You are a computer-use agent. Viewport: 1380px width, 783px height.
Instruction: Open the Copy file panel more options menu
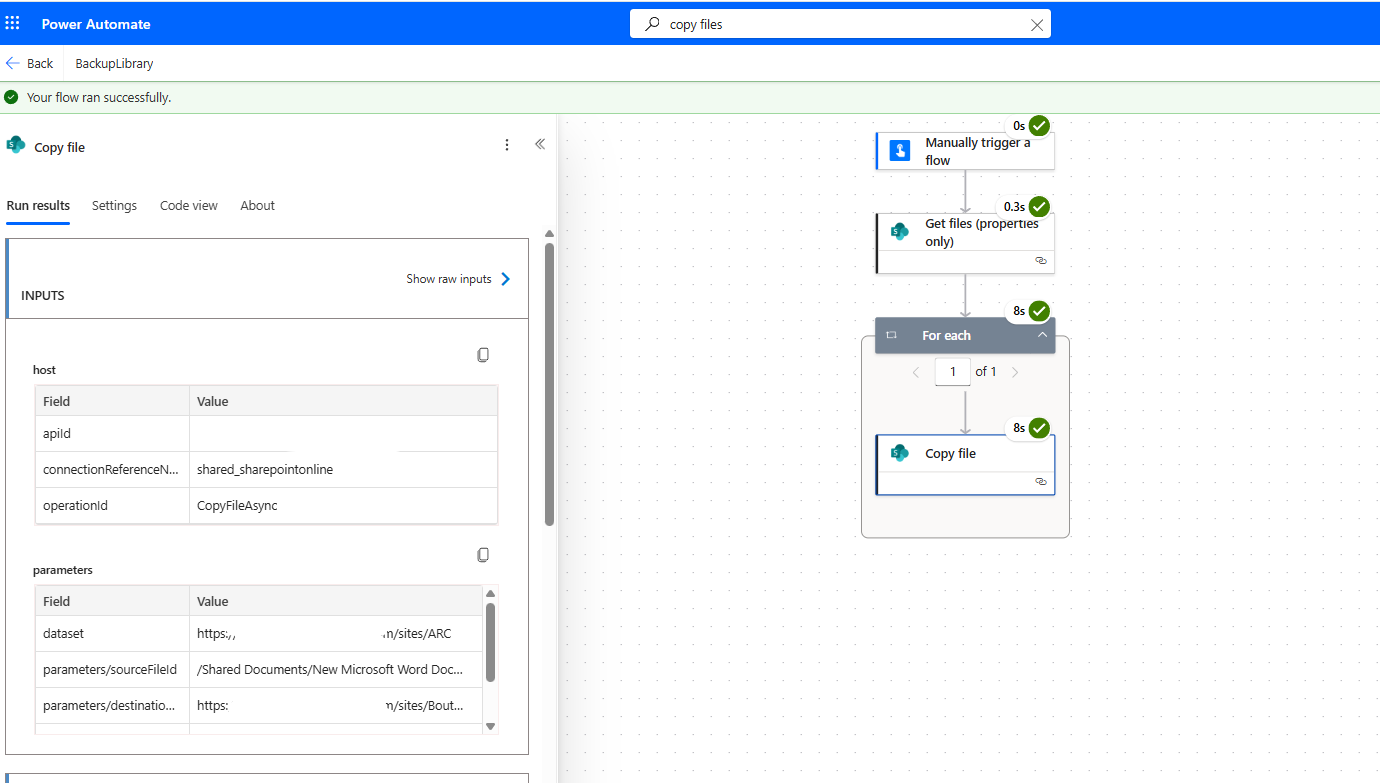[507, 145]
